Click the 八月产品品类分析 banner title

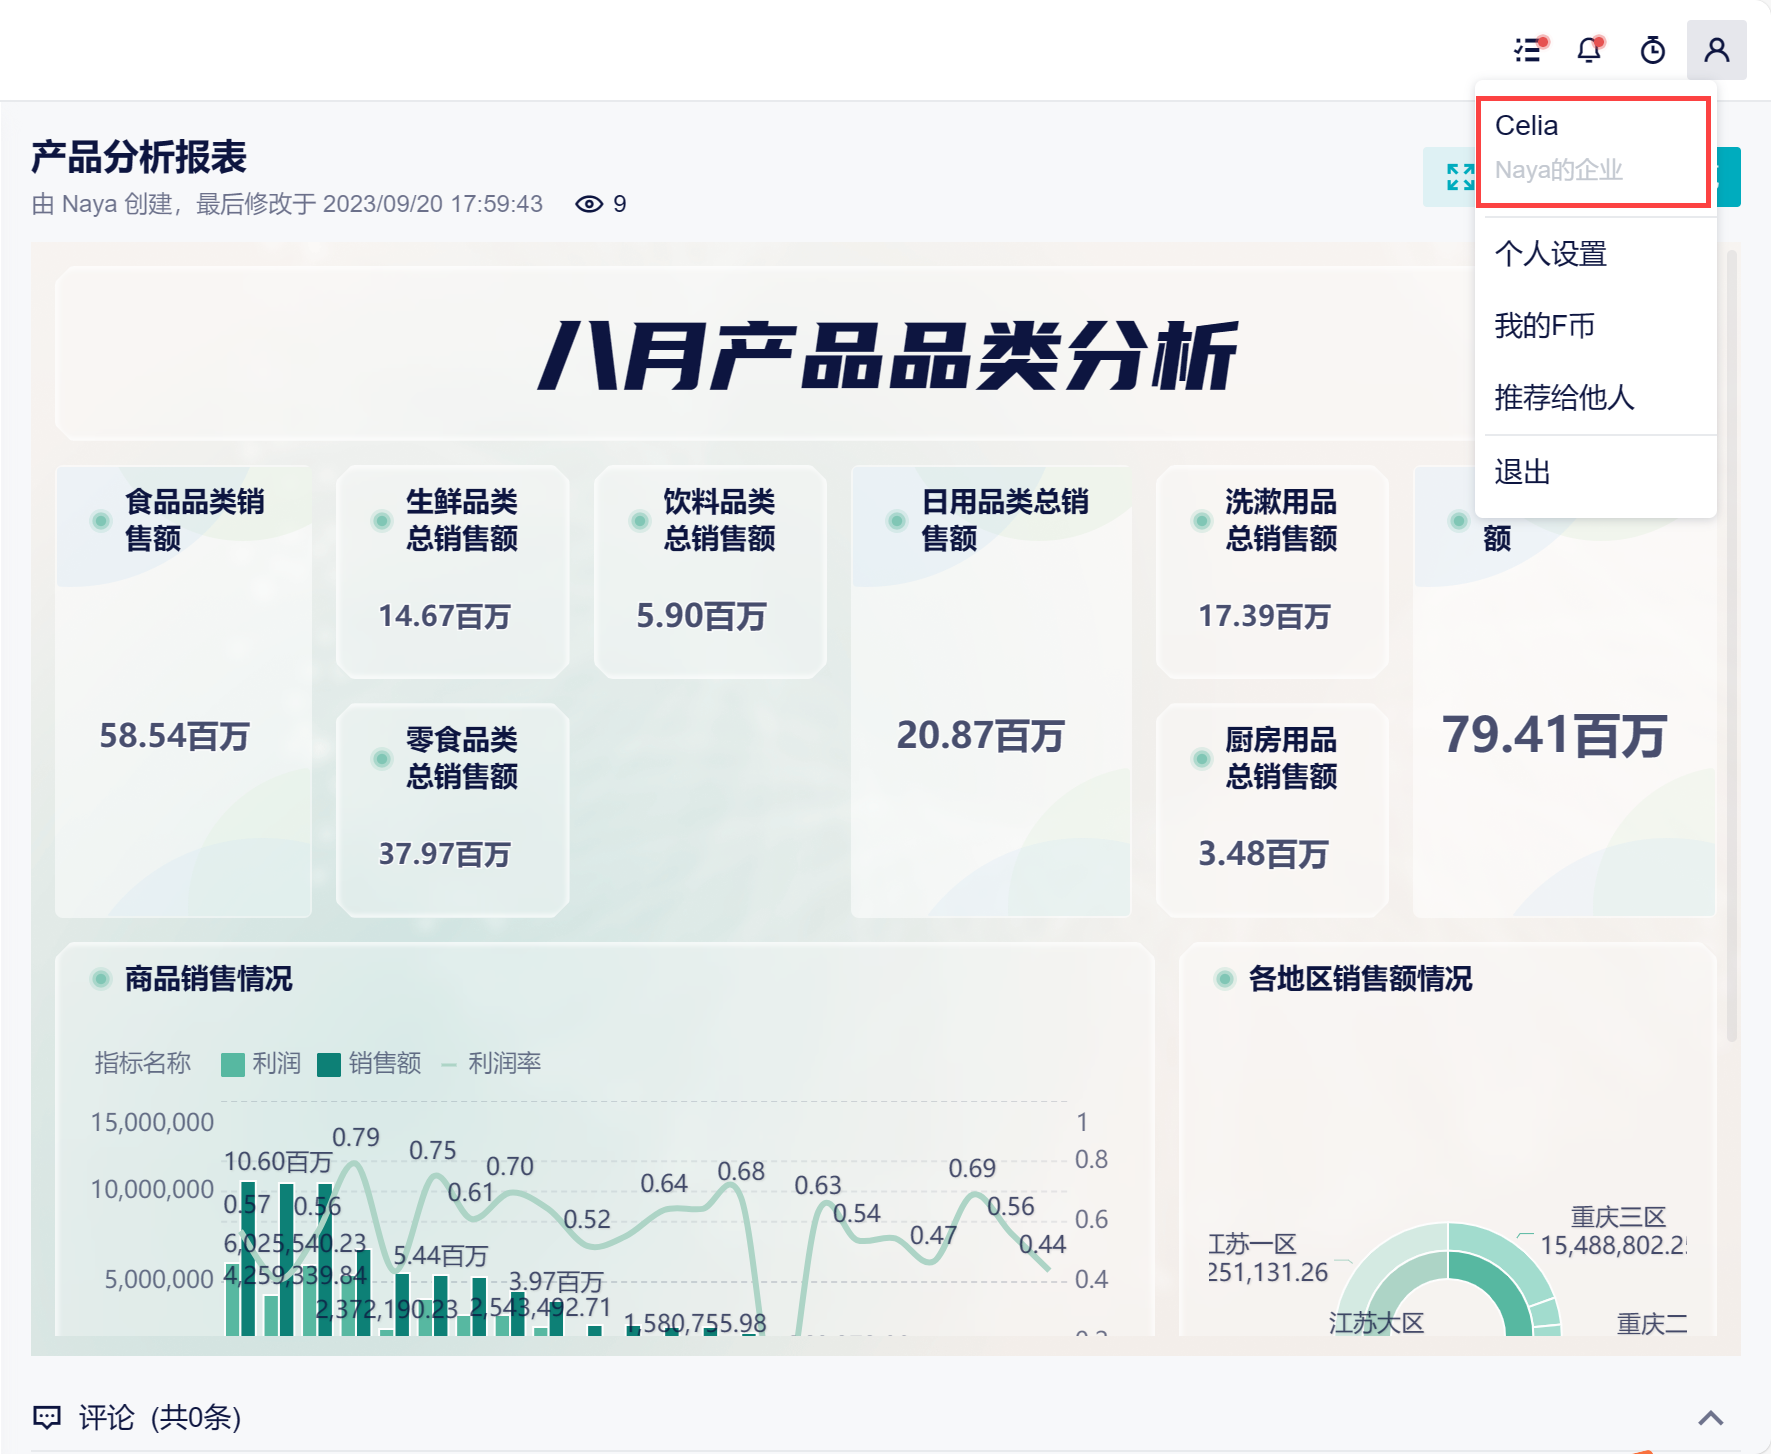888,356
